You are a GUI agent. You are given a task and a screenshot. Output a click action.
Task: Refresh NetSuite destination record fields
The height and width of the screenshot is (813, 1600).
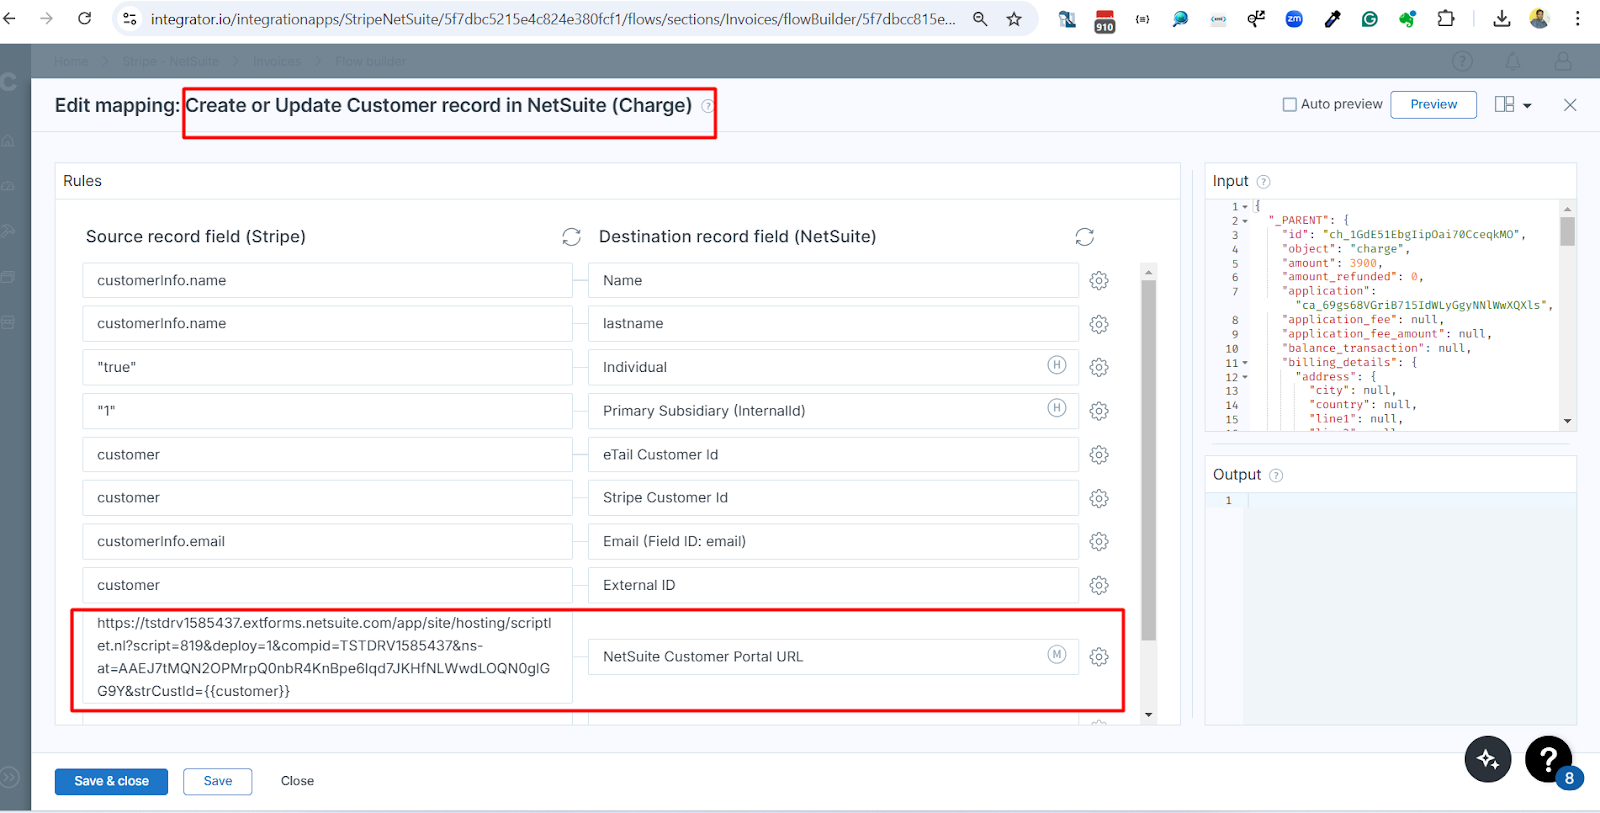(1084, 237)
